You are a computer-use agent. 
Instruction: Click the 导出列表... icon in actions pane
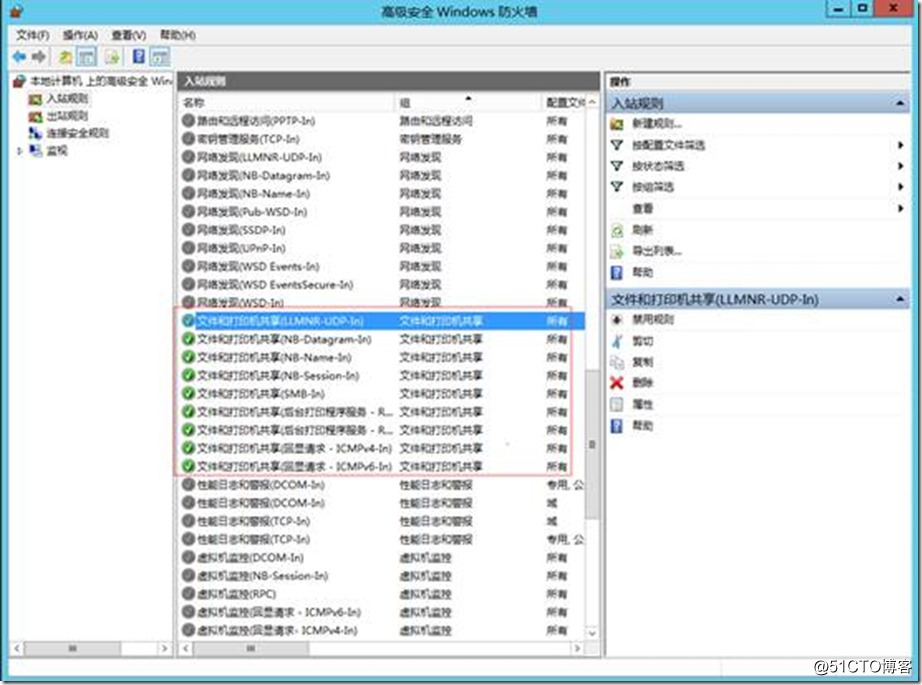click(x=617, y=252)
